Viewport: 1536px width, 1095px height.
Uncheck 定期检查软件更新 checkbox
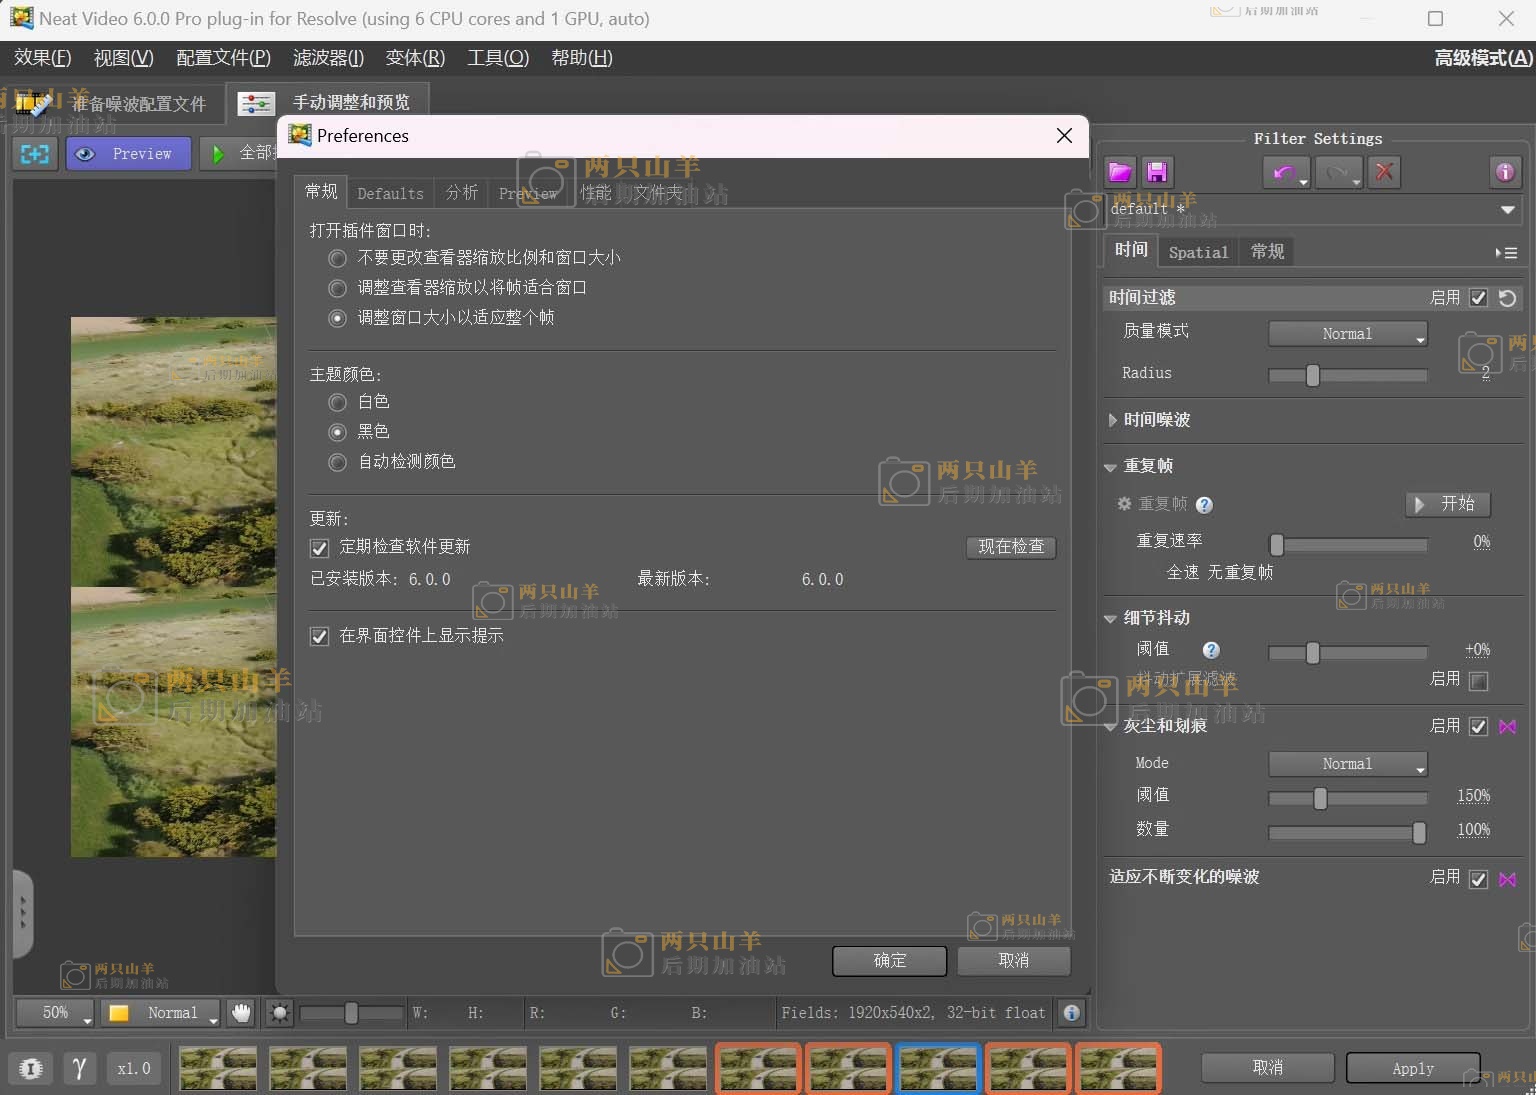click(x=320, y=548)
